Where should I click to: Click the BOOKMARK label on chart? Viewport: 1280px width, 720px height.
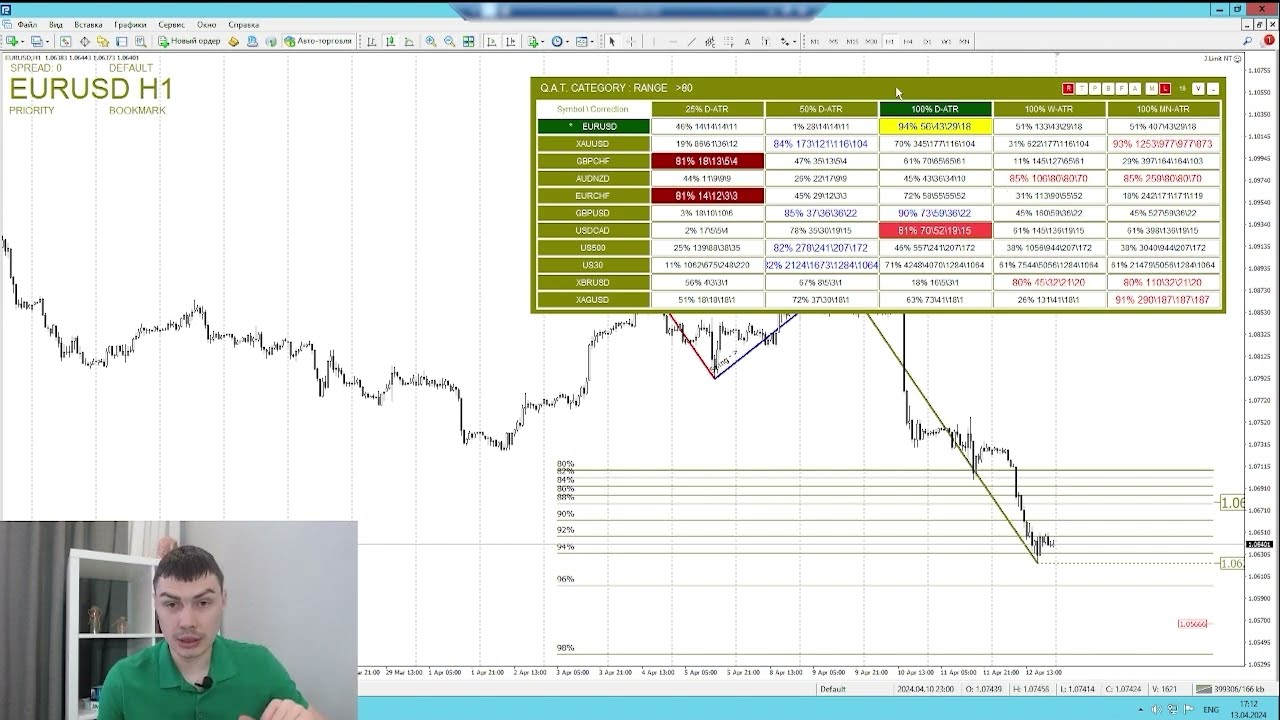tap(137, 111)
